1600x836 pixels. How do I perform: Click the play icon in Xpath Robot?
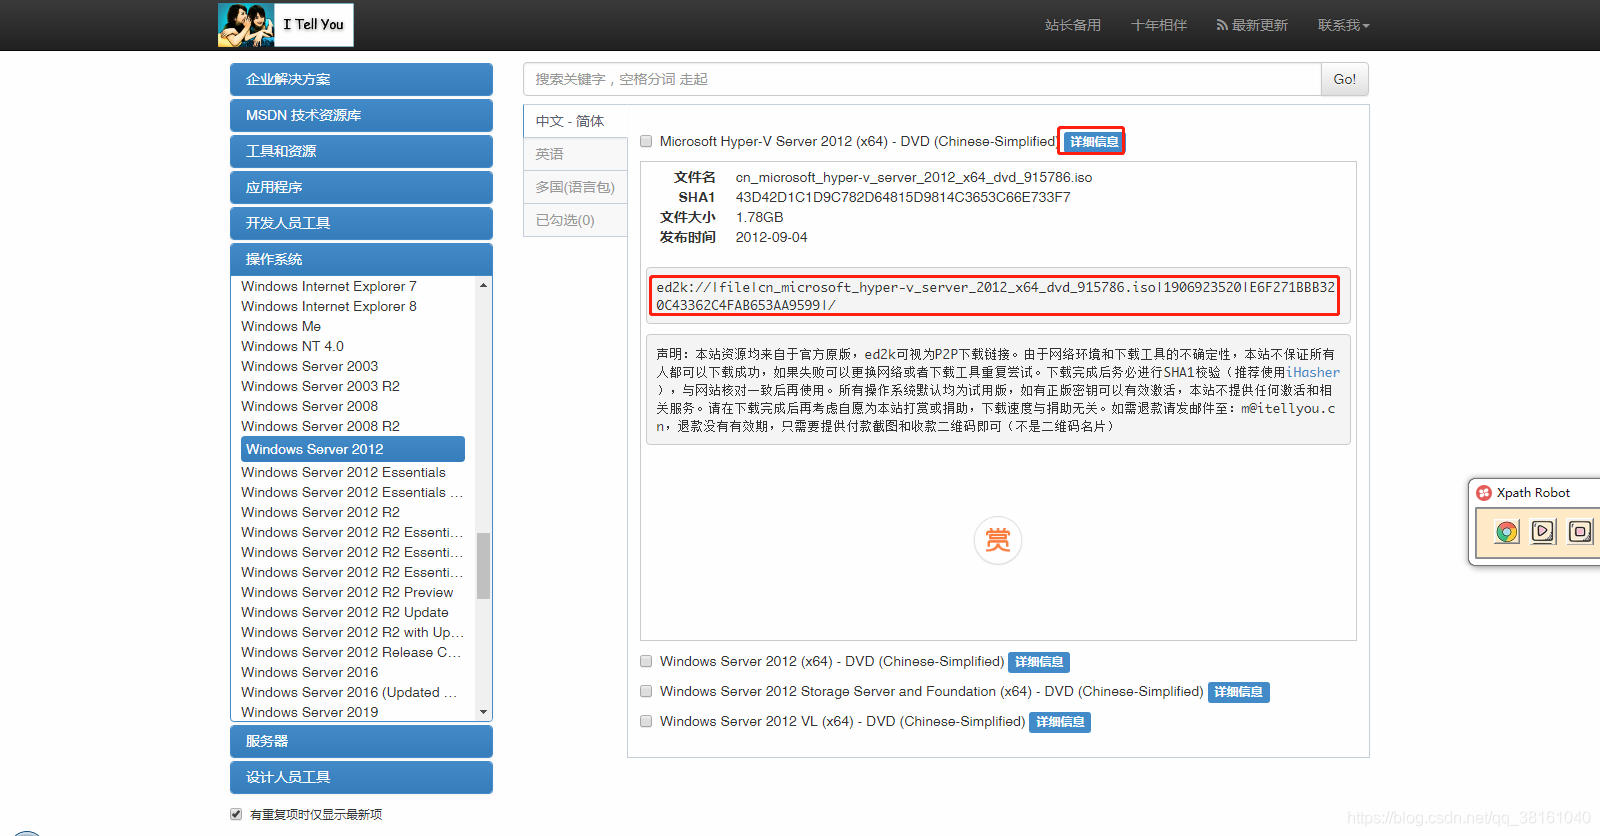point(1543,531)
